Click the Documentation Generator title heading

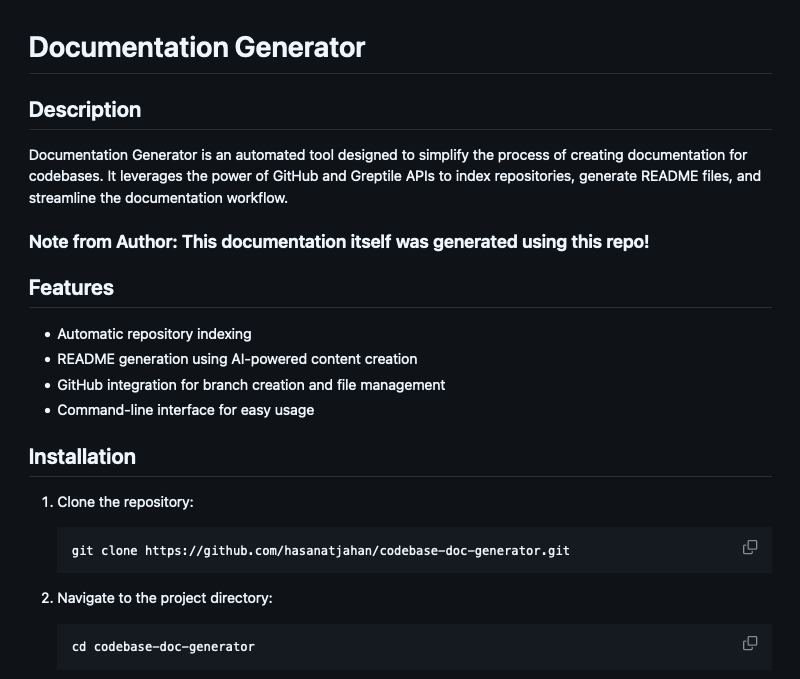(197, 47)
